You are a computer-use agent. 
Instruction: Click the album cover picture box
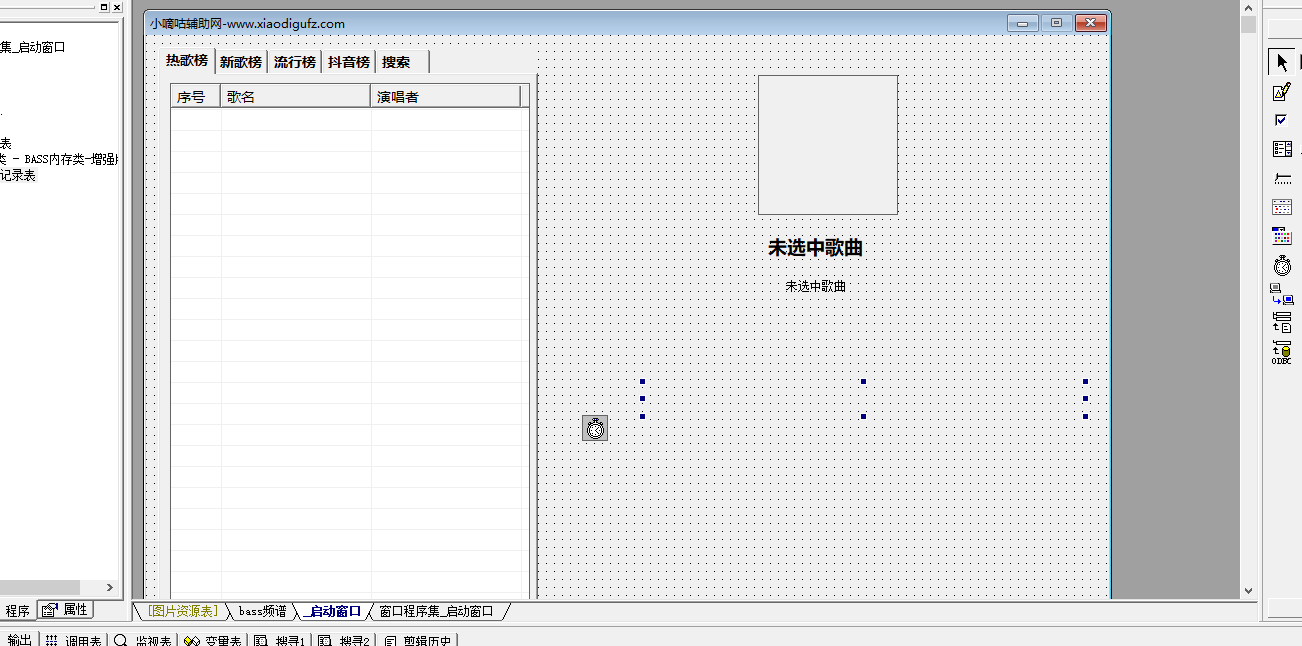coord(827,145)
